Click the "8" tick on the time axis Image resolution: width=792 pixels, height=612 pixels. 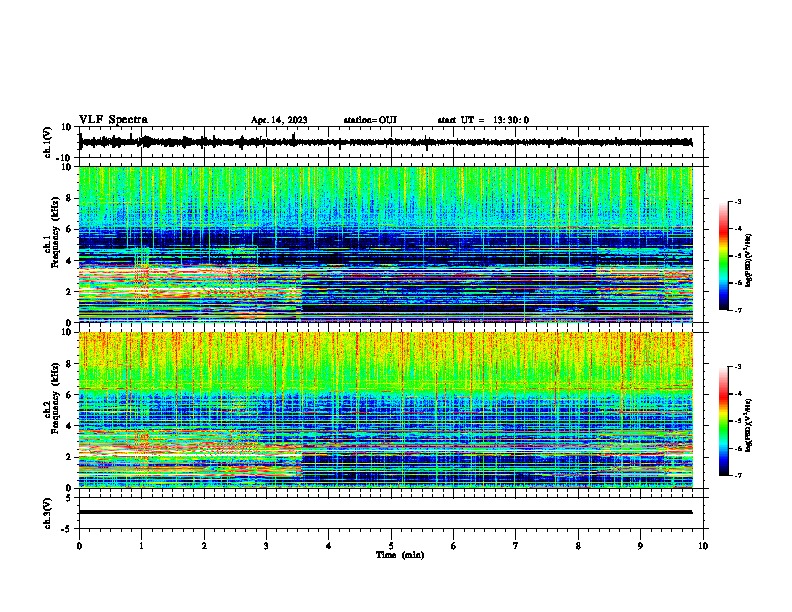[x=578, y=546]
